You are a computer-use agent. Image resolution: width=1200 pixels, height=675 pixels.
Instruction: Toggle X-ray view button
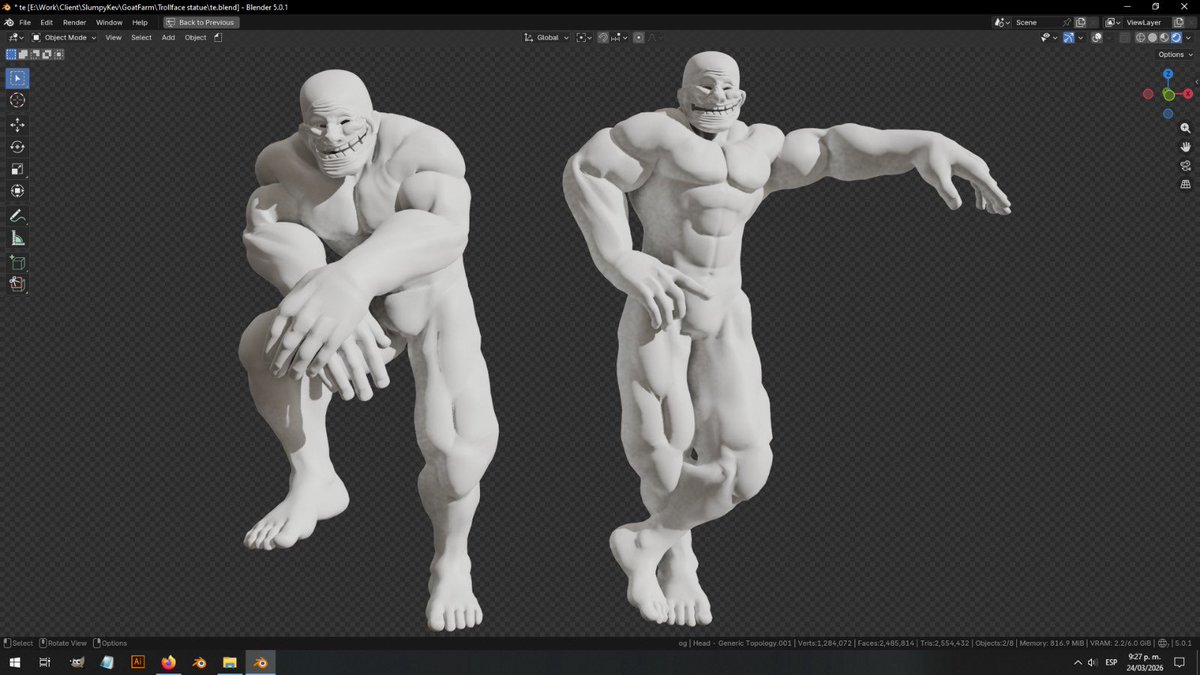click(1125, 37)
